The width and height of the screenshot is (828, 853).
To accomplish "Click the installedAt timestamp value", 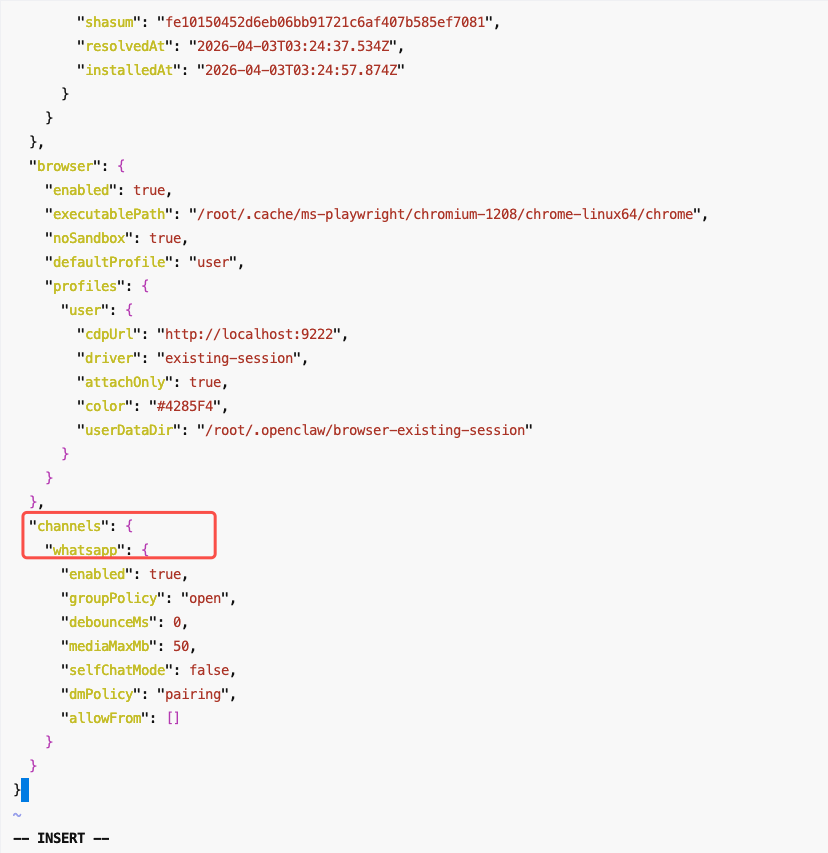I will click(300, 69).
